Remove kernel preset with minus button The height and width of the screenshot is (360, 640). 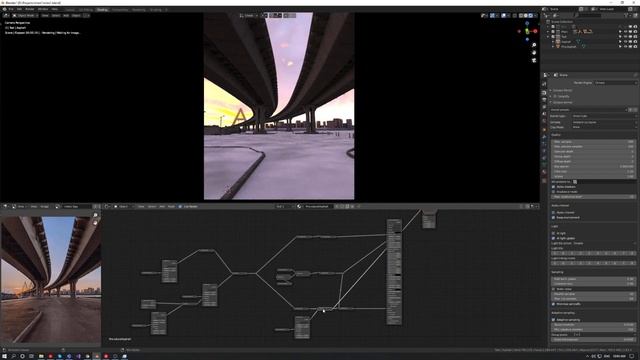coord(635,110)
